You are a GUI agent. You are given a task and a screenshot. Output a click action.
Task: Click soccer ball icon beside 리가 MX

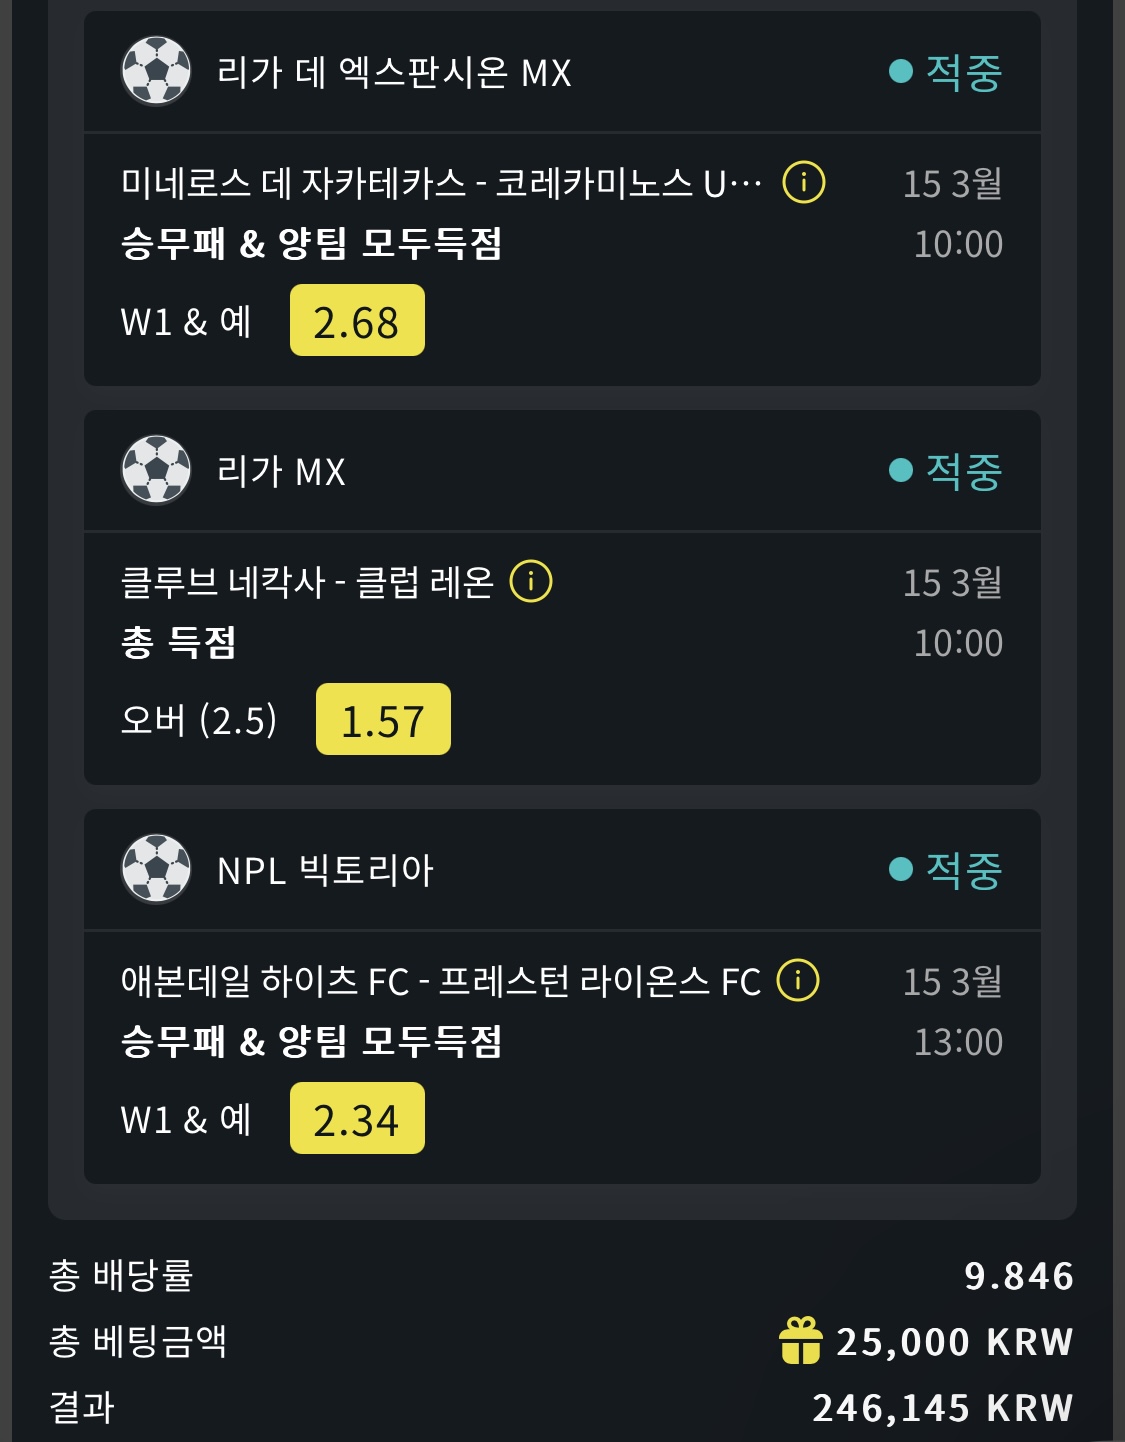(156, 470)
